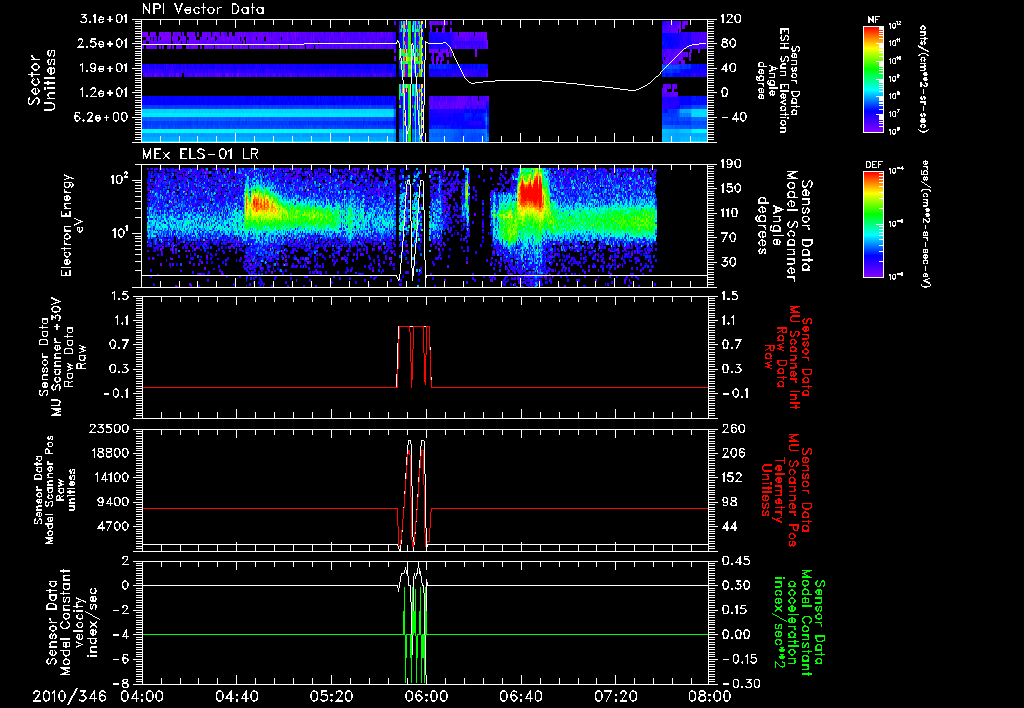Click the 06:40 time axis label

520,697
